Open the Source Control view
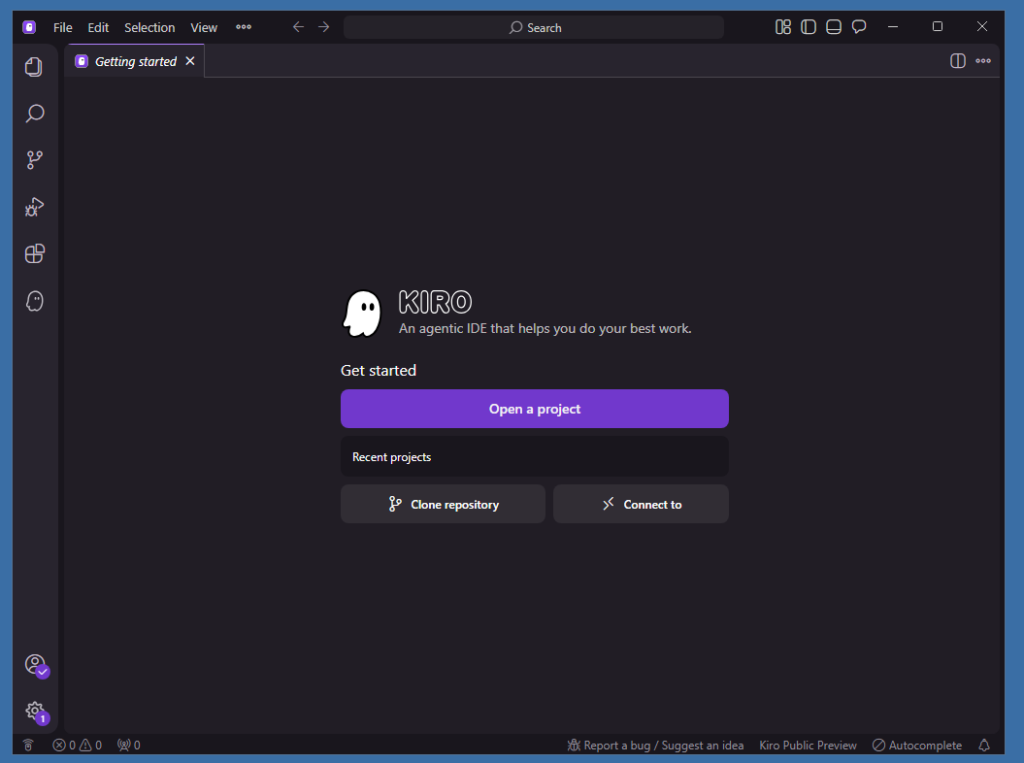Viewport: 1024px width, 763px height. click(x=35, y=160)
